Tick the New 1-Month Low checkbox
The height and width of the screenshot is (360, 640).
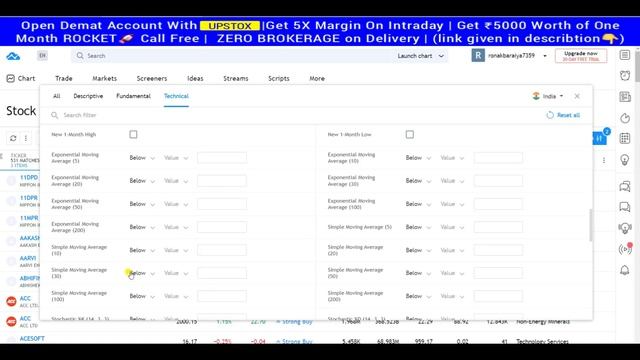click(409, 134)
